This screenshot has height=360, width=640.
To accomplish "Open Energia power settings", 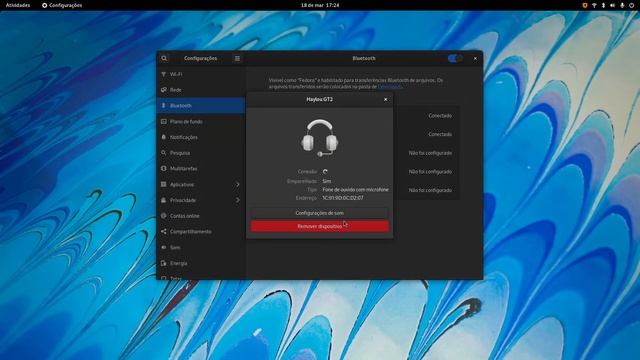I will pyautogui.click(x=201, y=263).
